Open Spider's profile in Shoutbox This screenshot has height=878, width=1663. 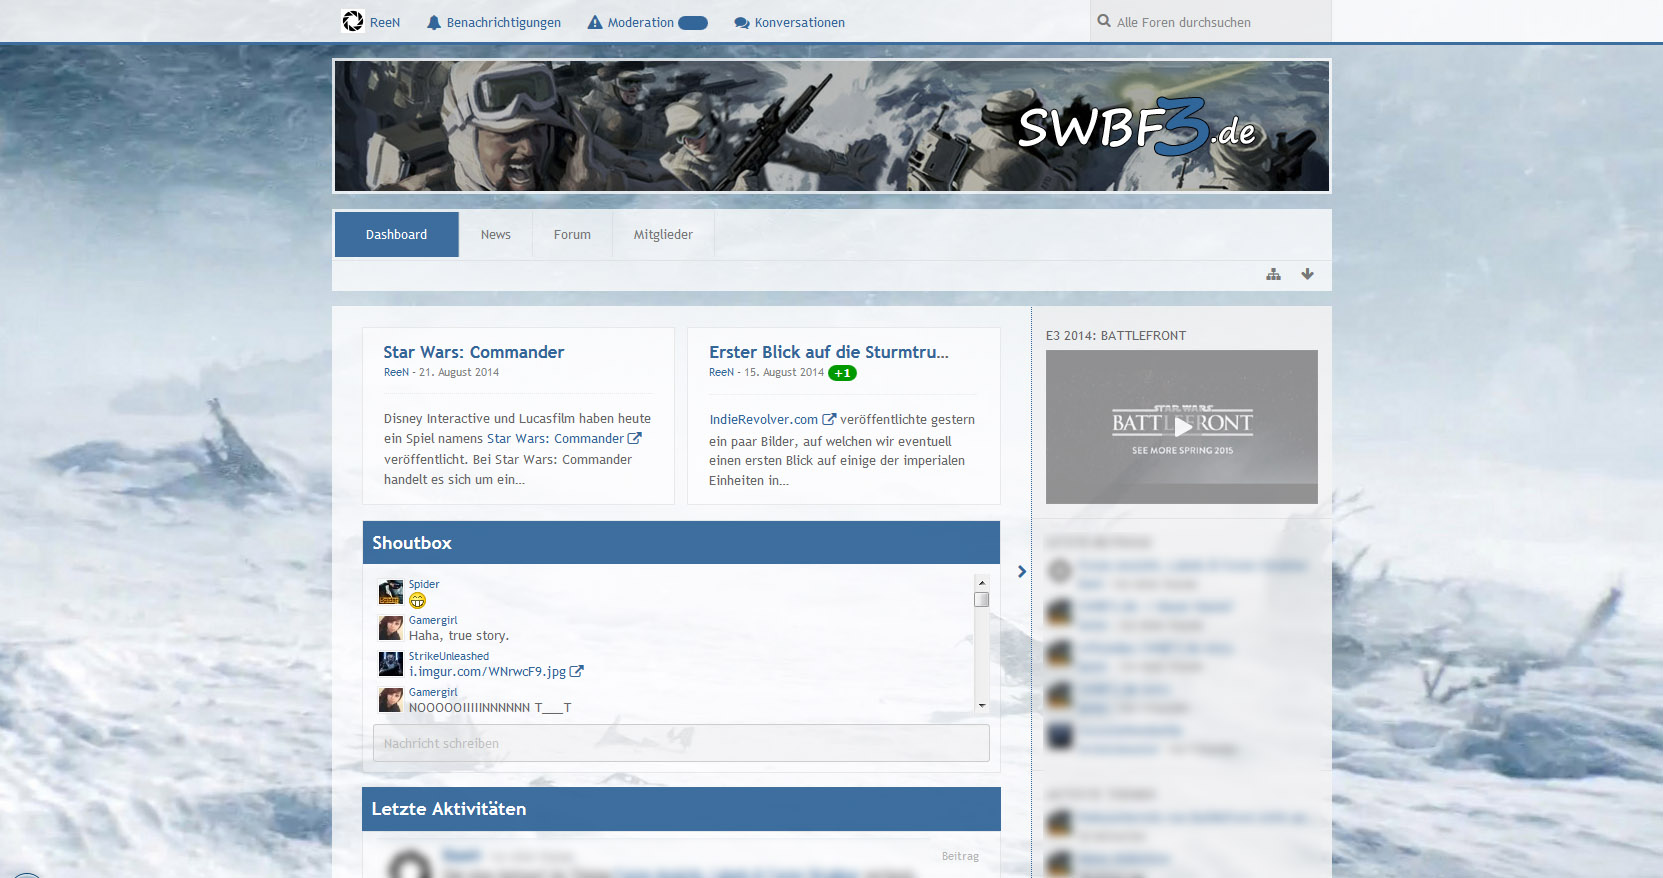pyautogui.click(x=424, y=584)
